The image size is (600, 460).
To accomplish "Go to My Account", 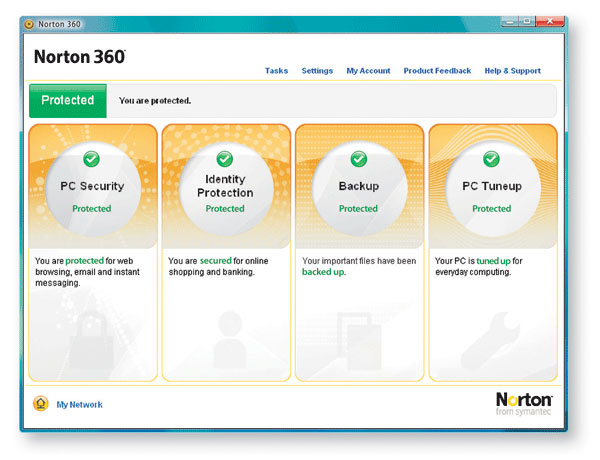I will coord(368,71).
